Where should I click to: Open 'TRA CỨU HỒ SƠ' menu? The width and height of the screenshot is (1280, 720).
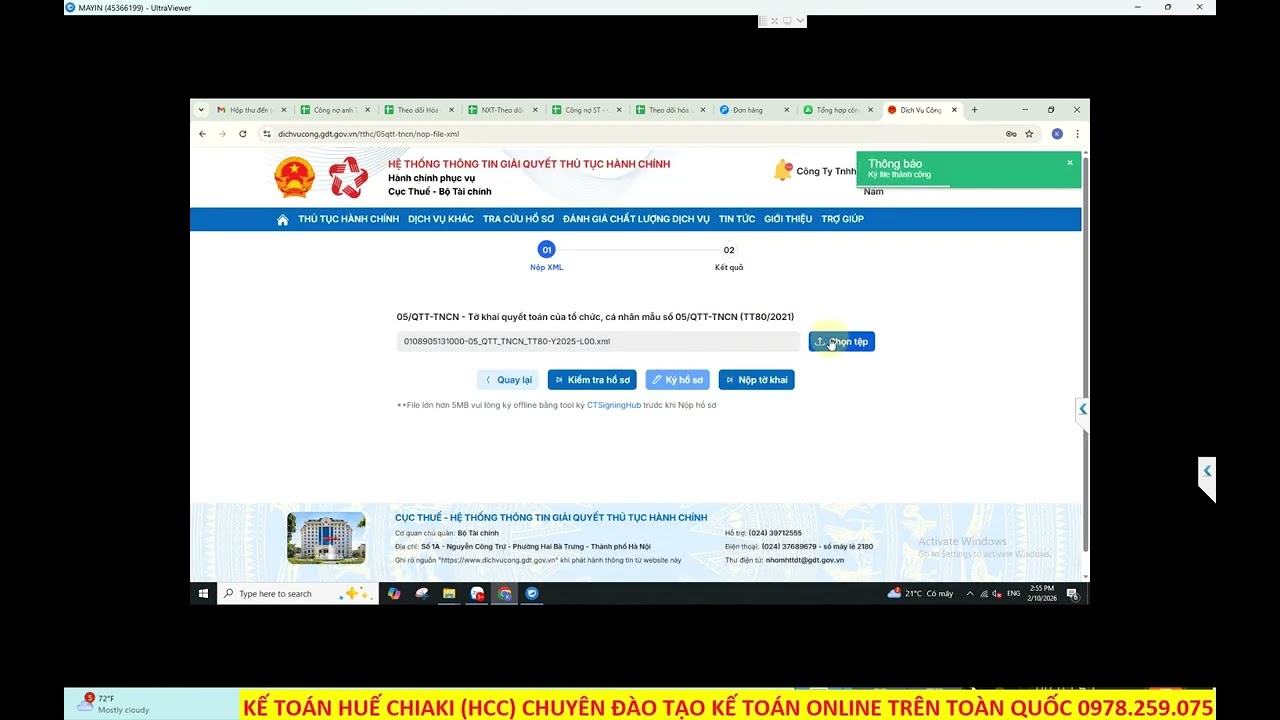pyautogui.click(x=518, y=219)
